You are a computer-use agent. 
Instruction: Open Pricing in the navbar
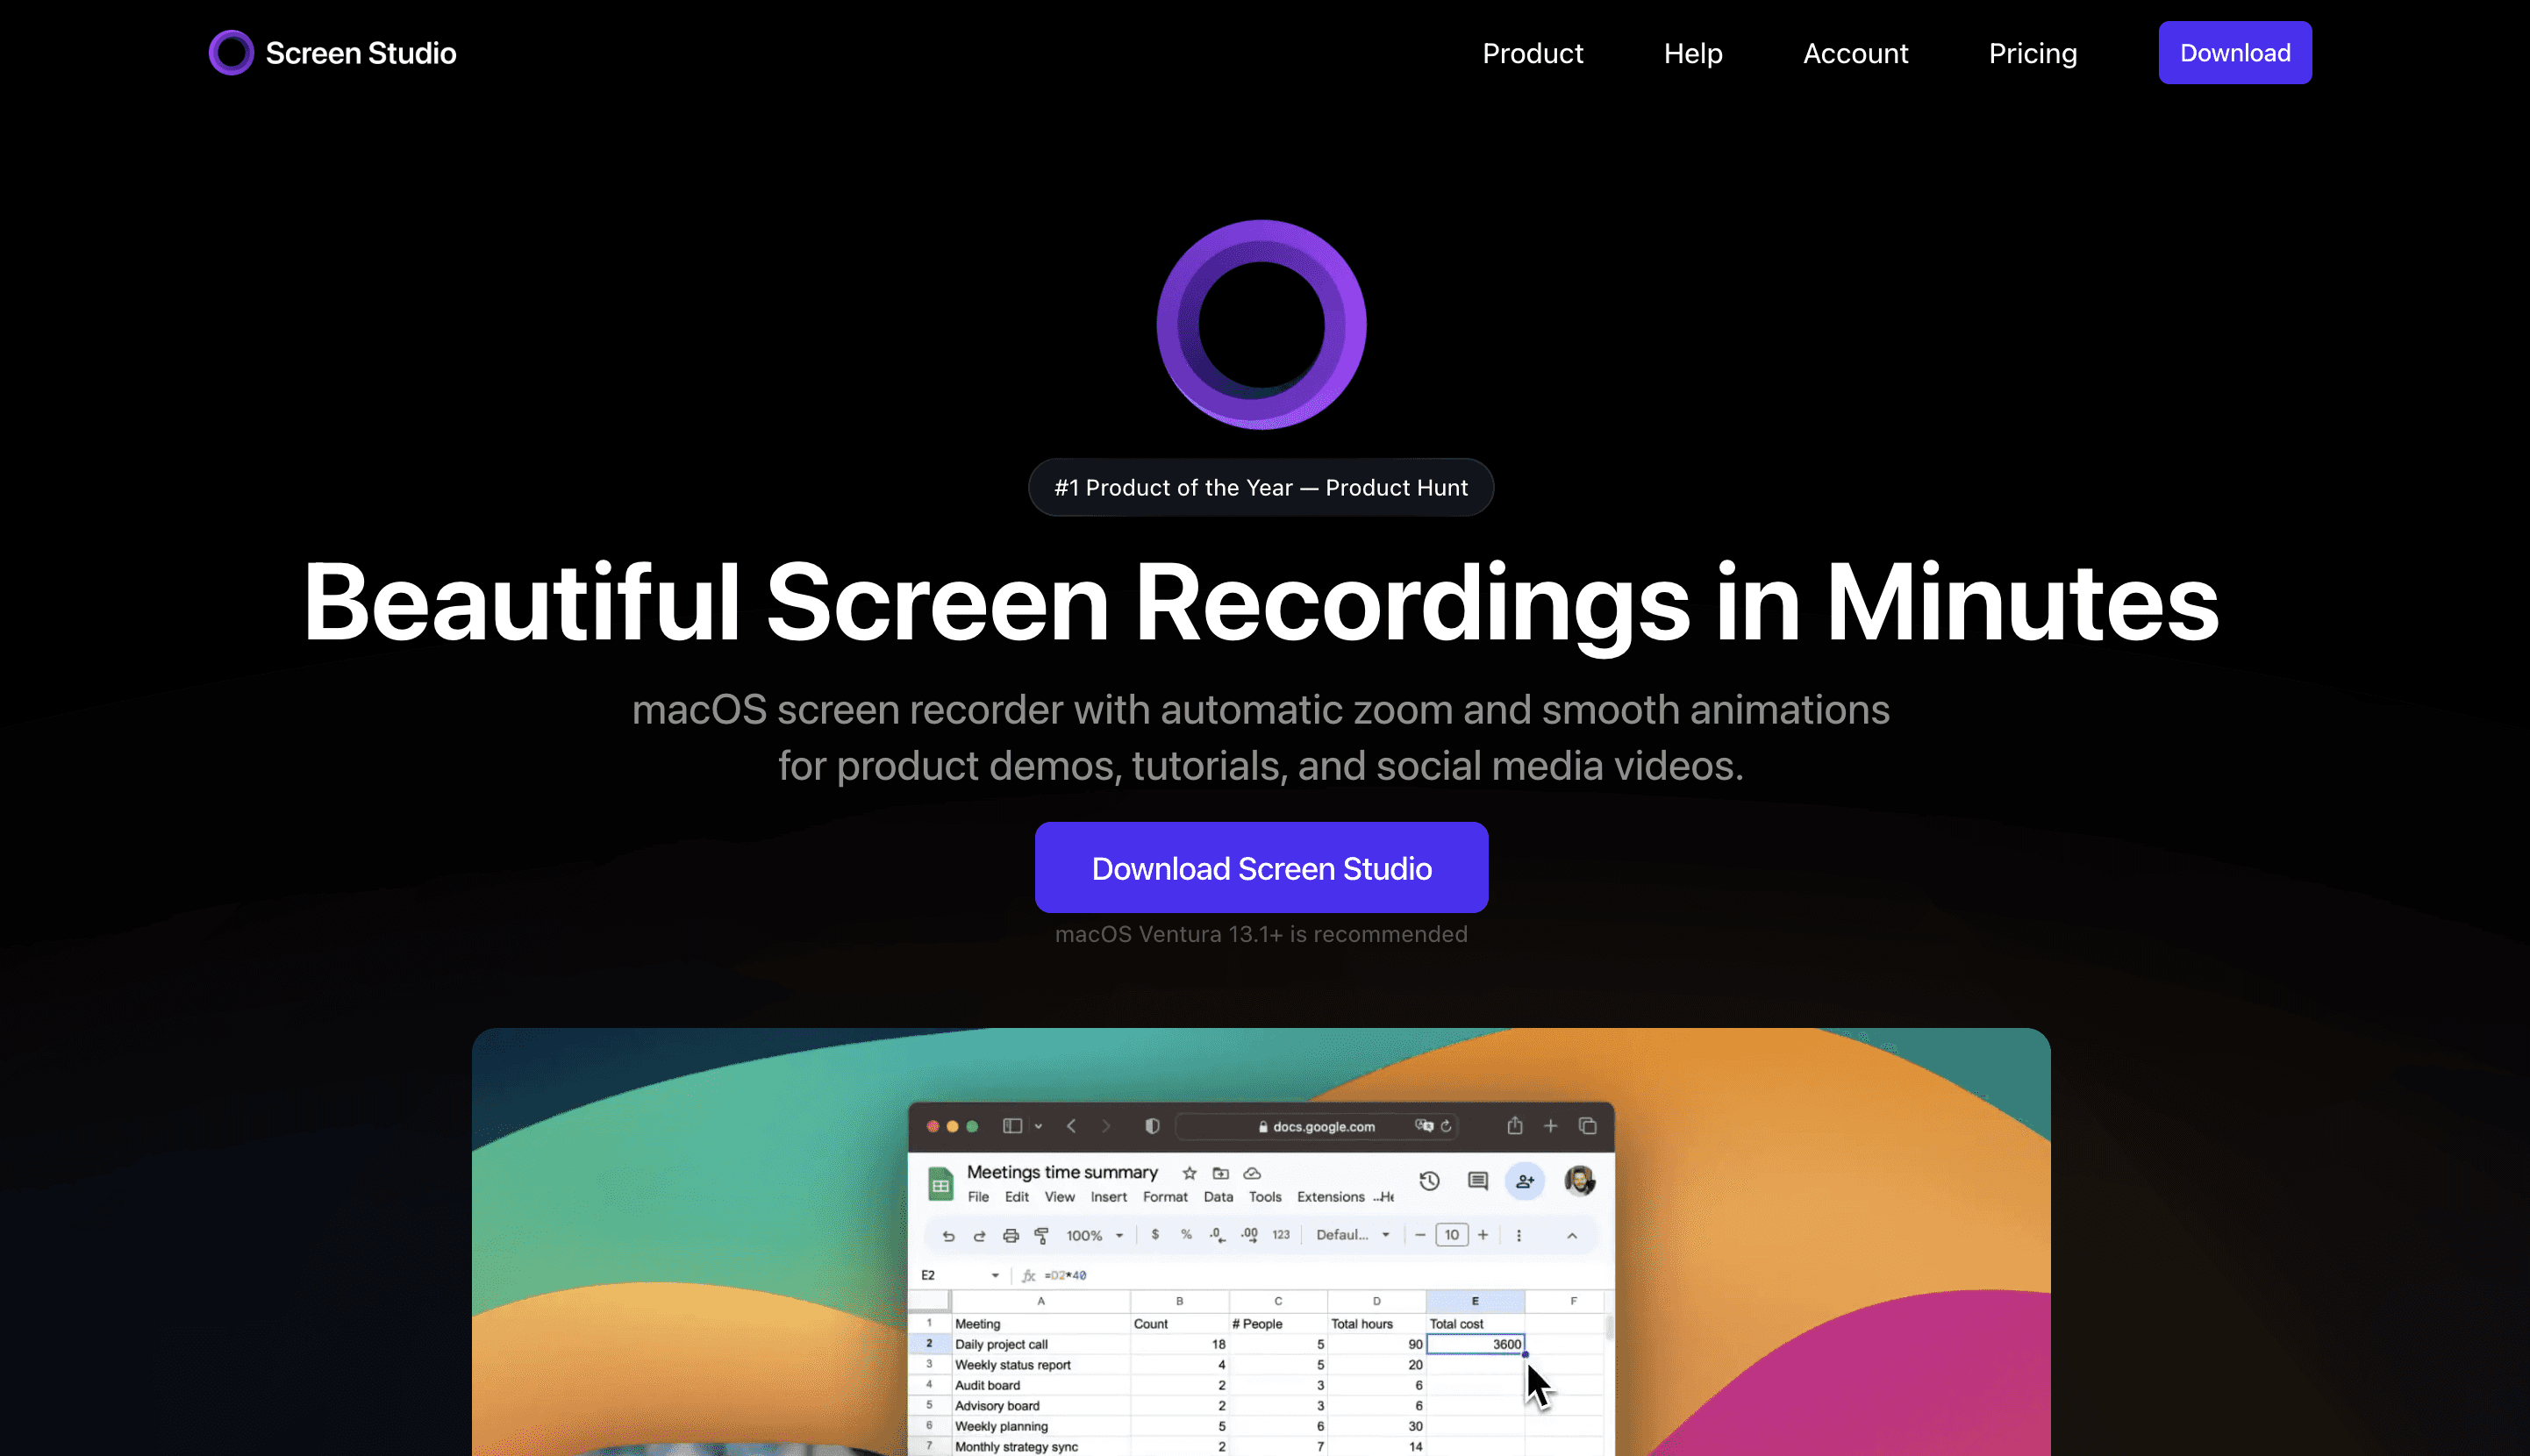click(x=2033, y=53)
